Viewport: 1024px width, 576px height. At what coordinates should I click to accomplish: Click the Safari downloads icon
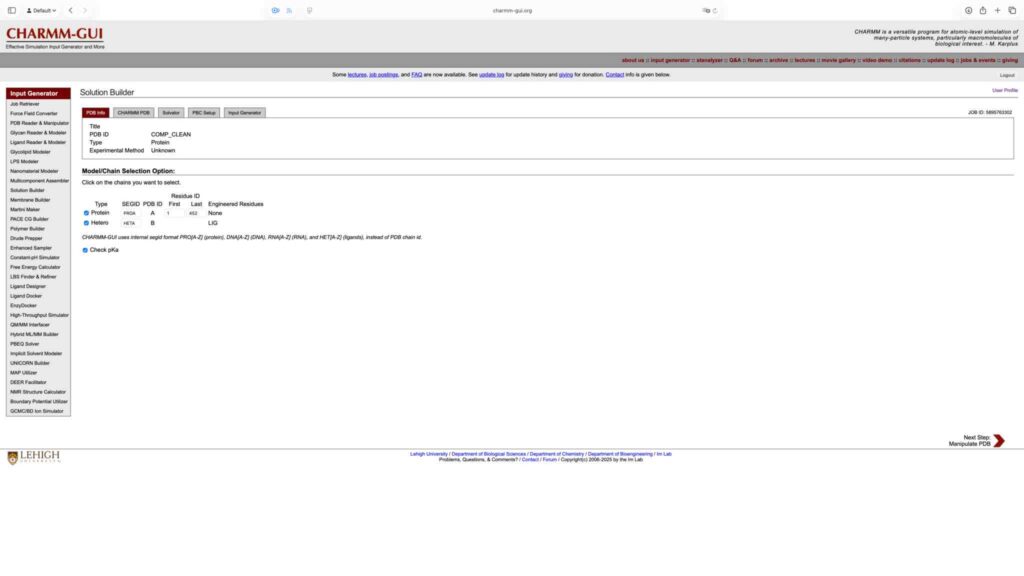pyautogui.click(x=968, y=10)
